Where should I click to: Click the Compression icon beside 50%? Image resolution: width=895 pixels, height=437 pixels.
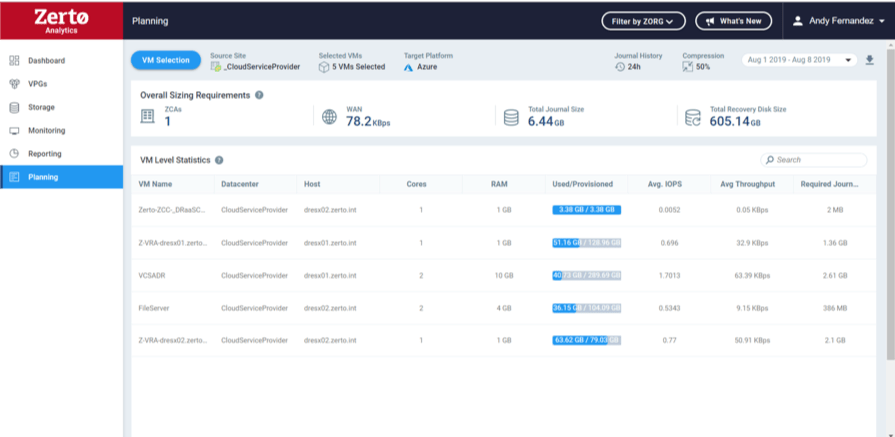pyautogui.click(x=688, y=67)
